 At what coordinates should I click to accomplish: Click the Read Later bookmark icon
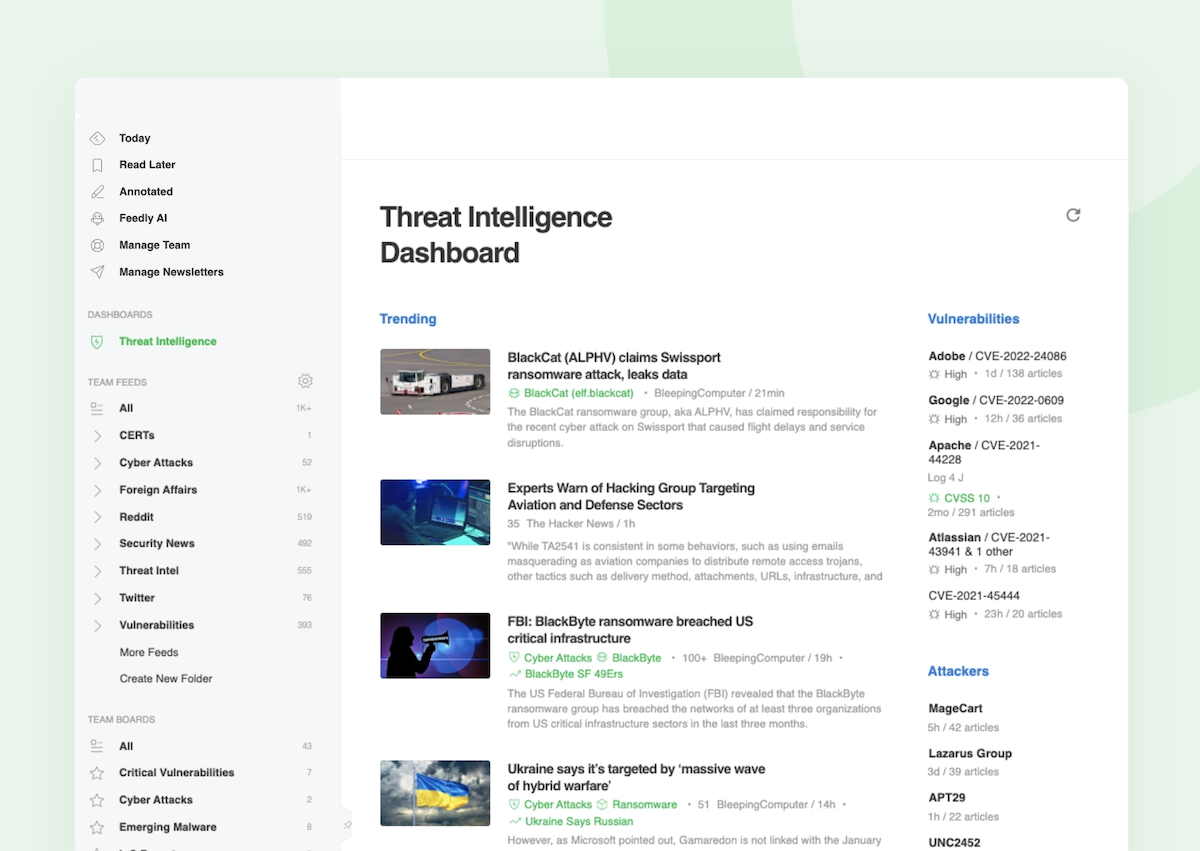tap(97, 165)
